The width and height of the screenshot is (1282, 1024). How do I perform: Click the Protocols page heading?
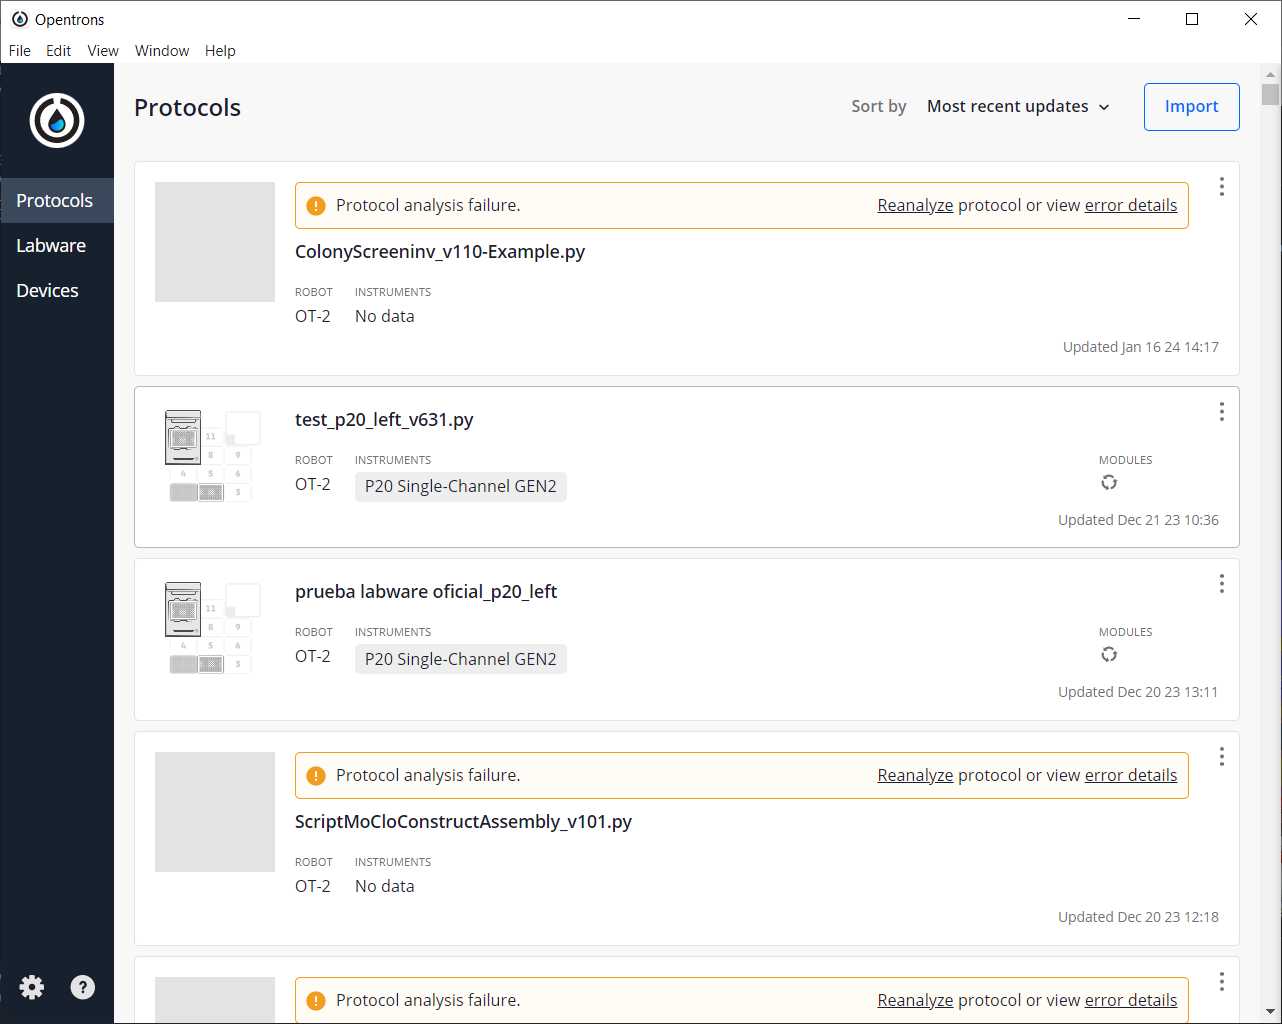pos(188,108)
